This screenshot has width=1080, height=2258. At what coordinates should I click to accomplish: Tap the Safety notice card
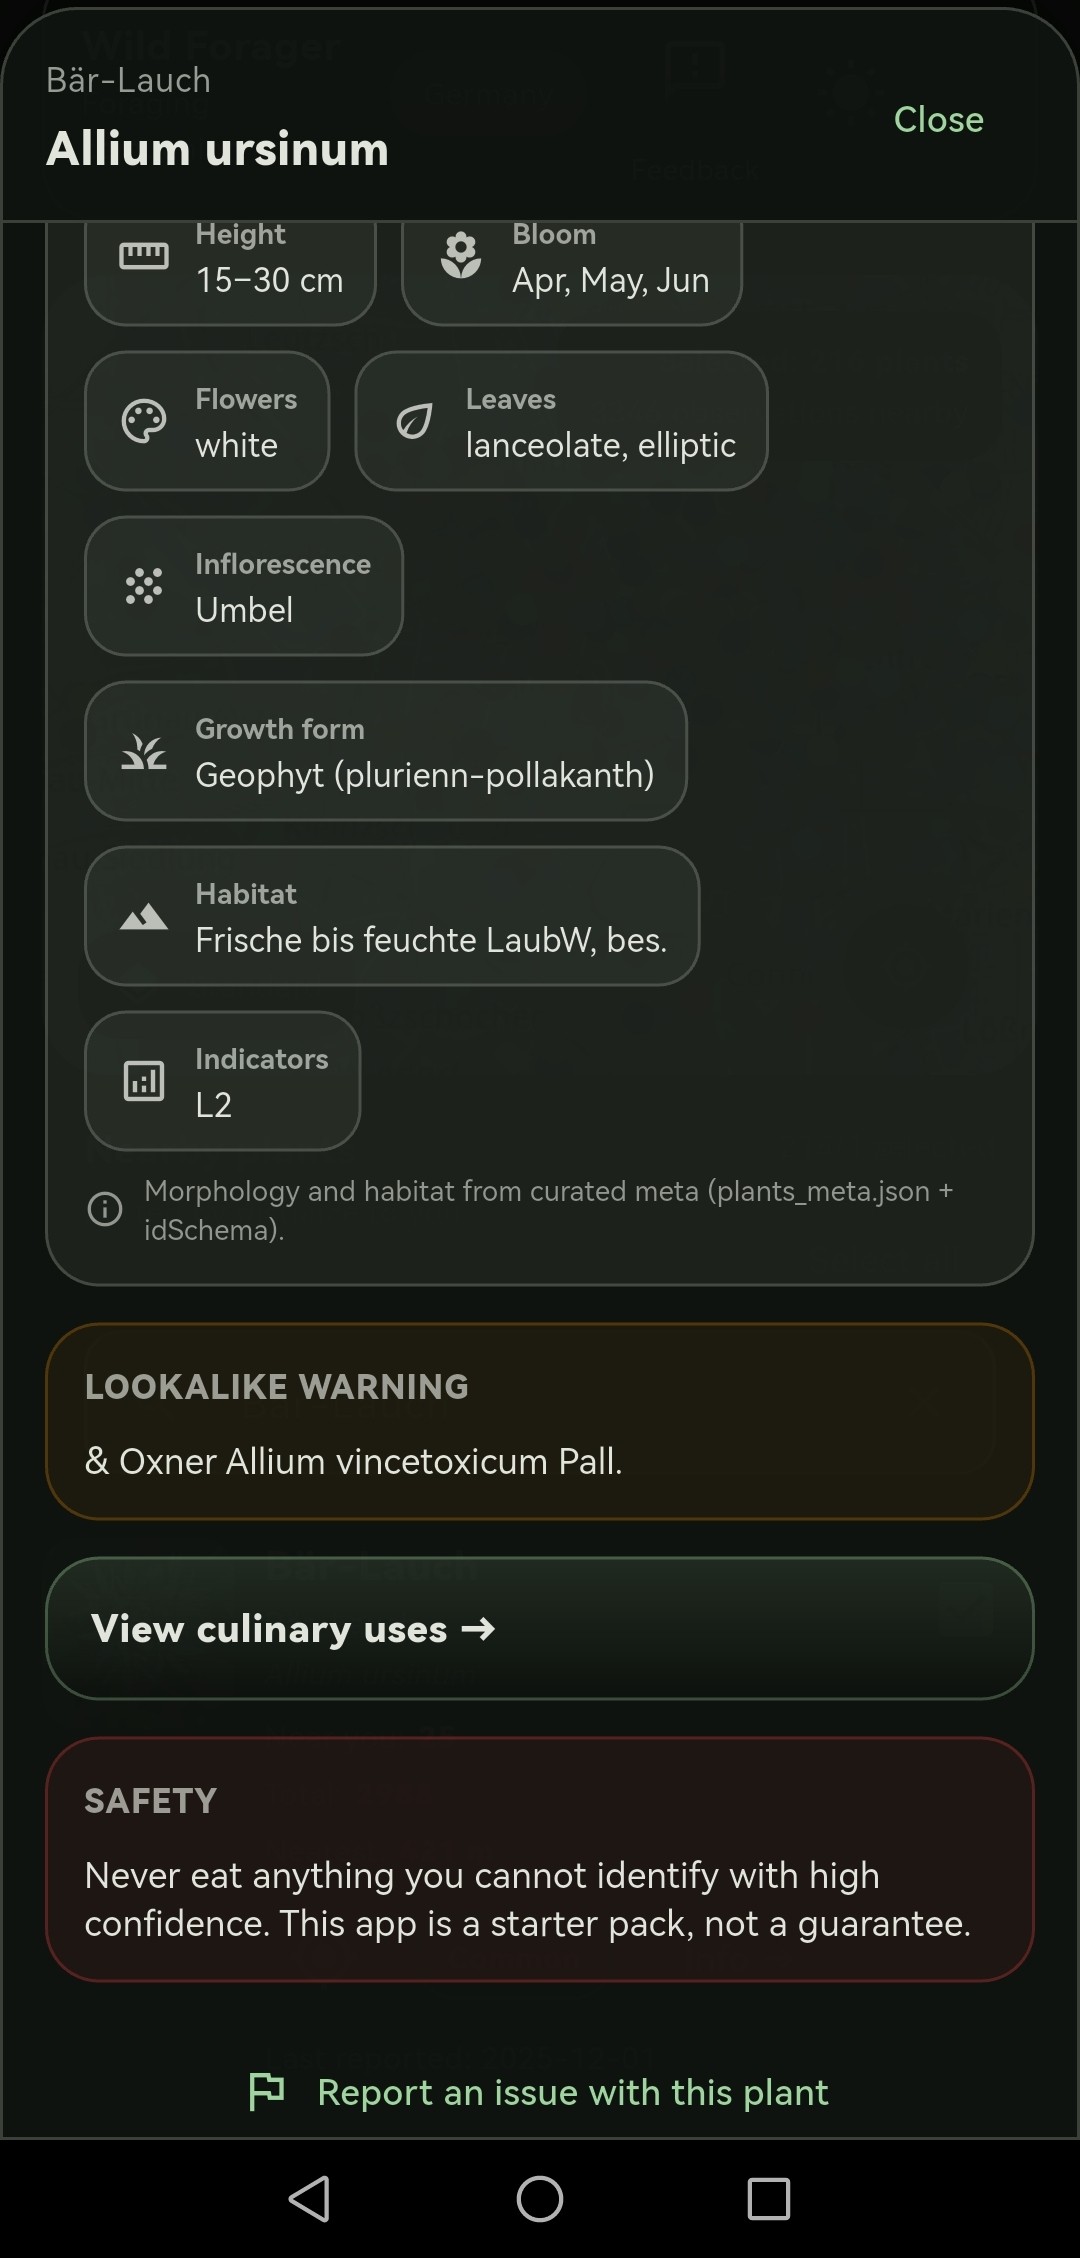(539, 1858)
